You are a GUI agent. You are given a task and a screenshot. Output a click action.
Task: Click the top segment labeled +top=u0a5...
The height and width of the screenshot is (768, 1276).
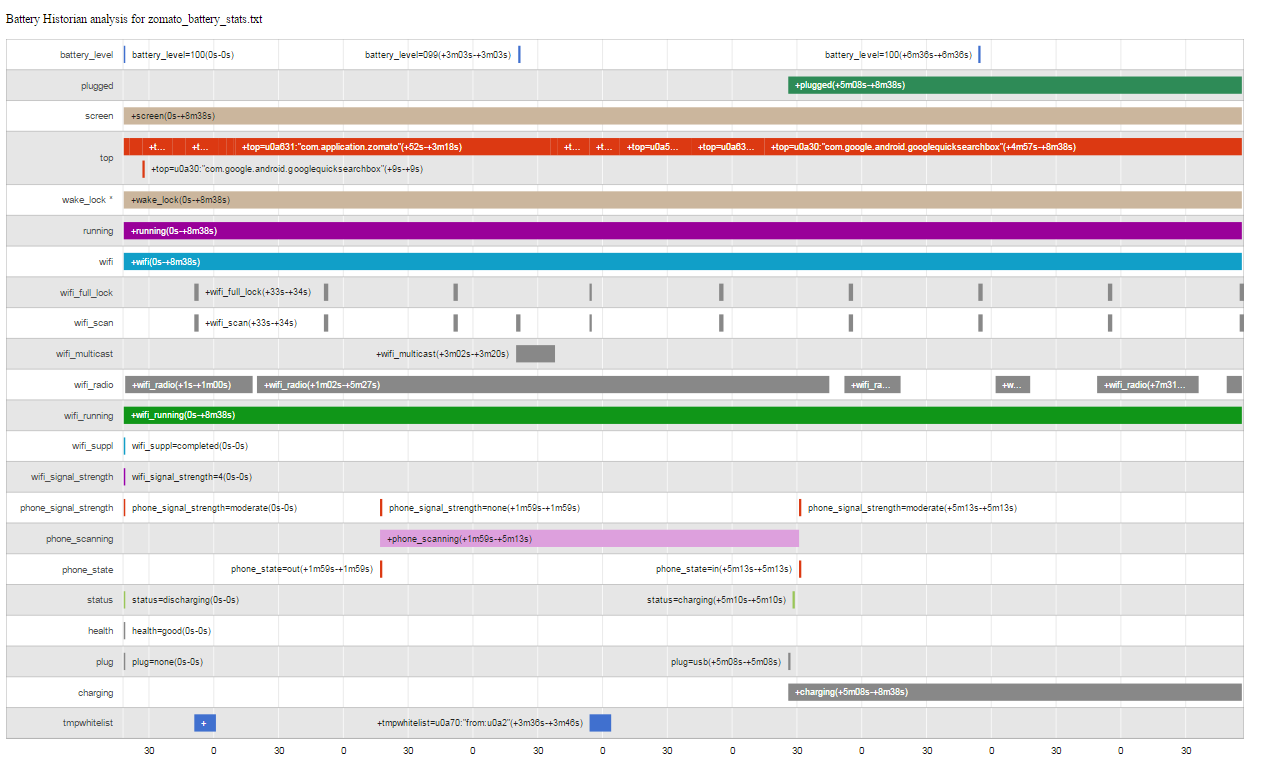(x=653, y=147)
